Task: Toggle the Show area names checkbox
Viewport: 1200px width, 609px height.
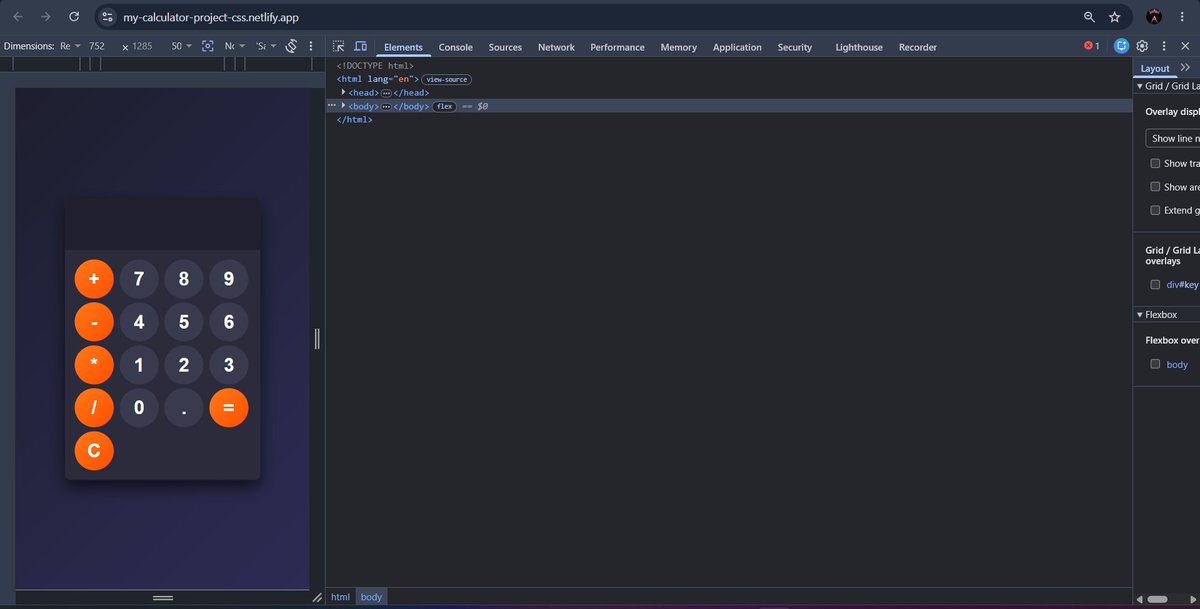Action: (1155, 187)
